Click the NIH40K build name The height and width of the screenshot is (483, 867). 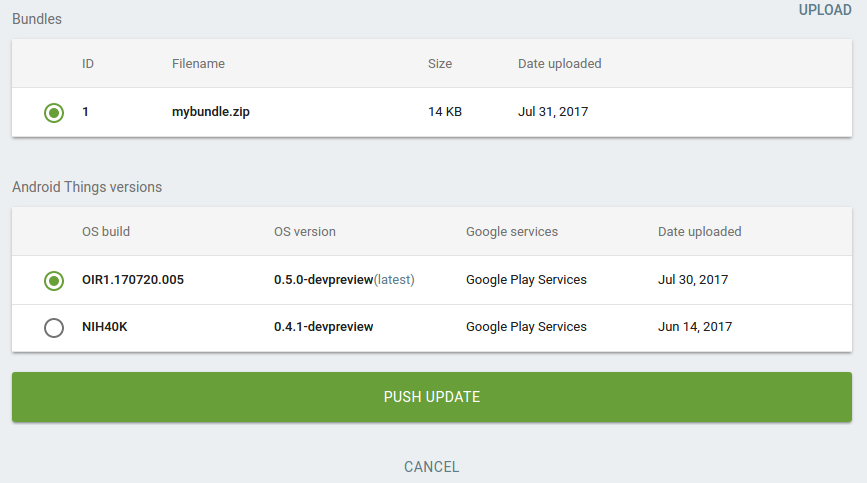tap(105, 327)
